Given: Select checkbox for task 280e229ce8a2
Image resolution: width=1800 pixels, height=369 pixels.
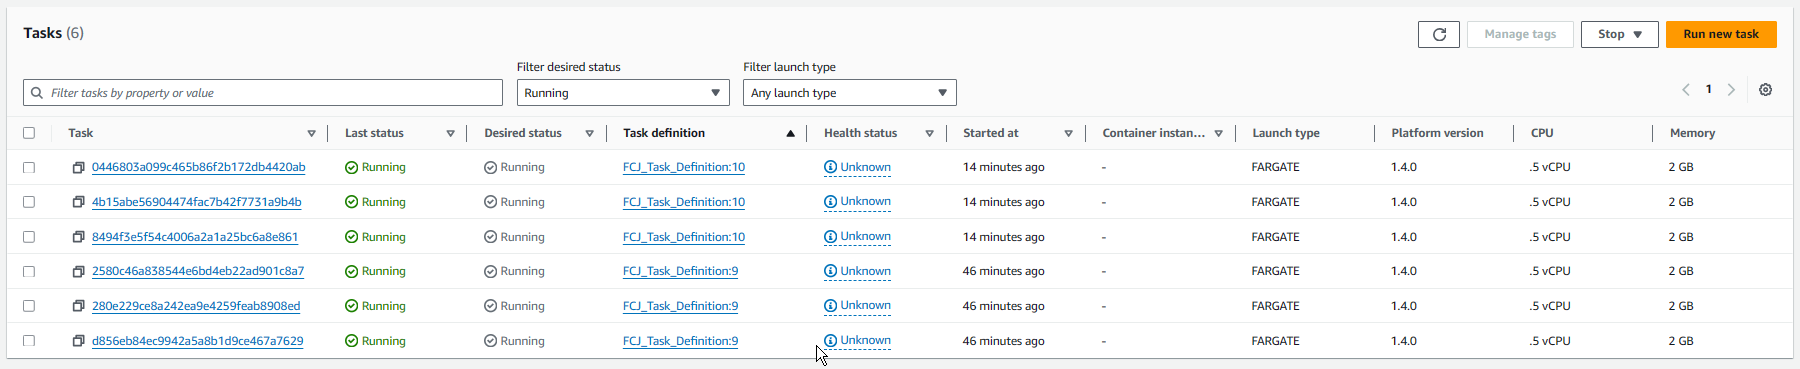Looking at the screenshot, I should point(29,306).
